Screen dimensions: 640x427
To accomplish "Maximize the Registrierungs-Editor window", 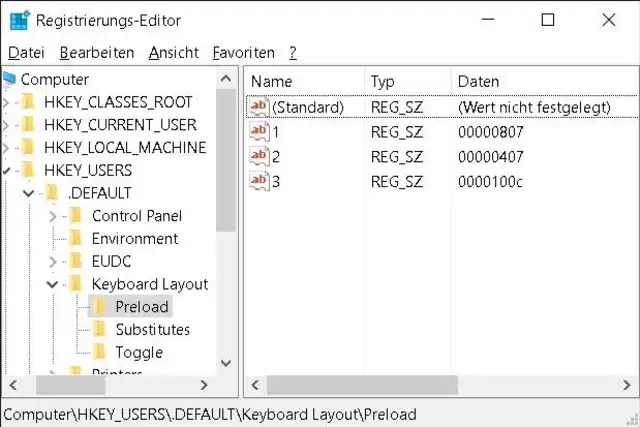I will [548, 20].
